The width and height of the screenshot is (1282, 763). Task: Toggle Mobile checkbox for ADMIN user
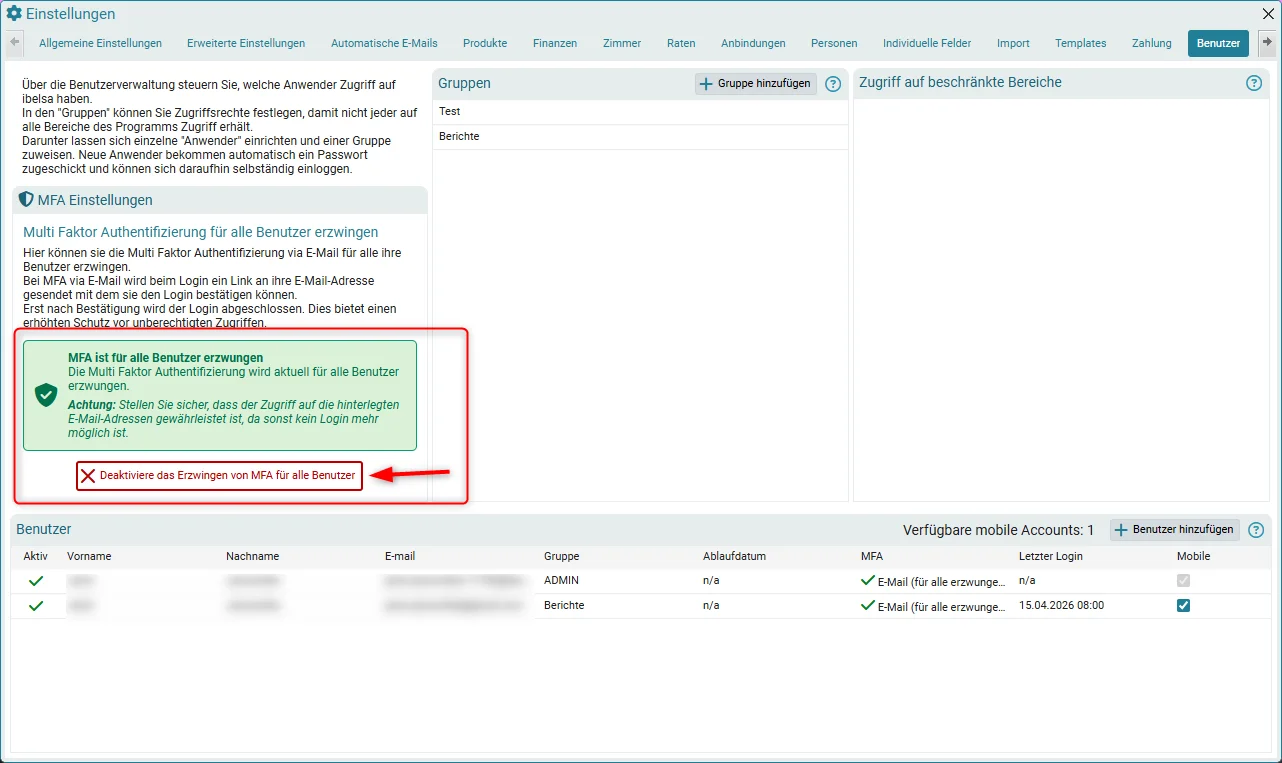[1184, 581]
